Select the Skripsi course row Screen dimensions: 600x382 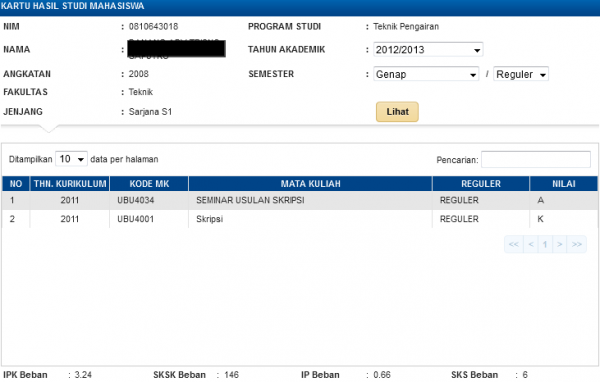click(300, 219)
